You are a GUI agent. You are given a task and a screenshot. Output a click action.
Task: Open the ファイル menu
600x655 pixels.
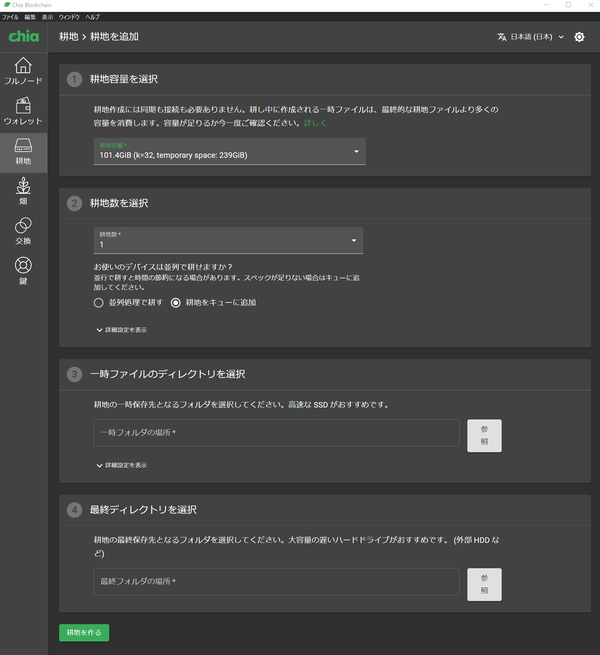[x=10, y=17]
